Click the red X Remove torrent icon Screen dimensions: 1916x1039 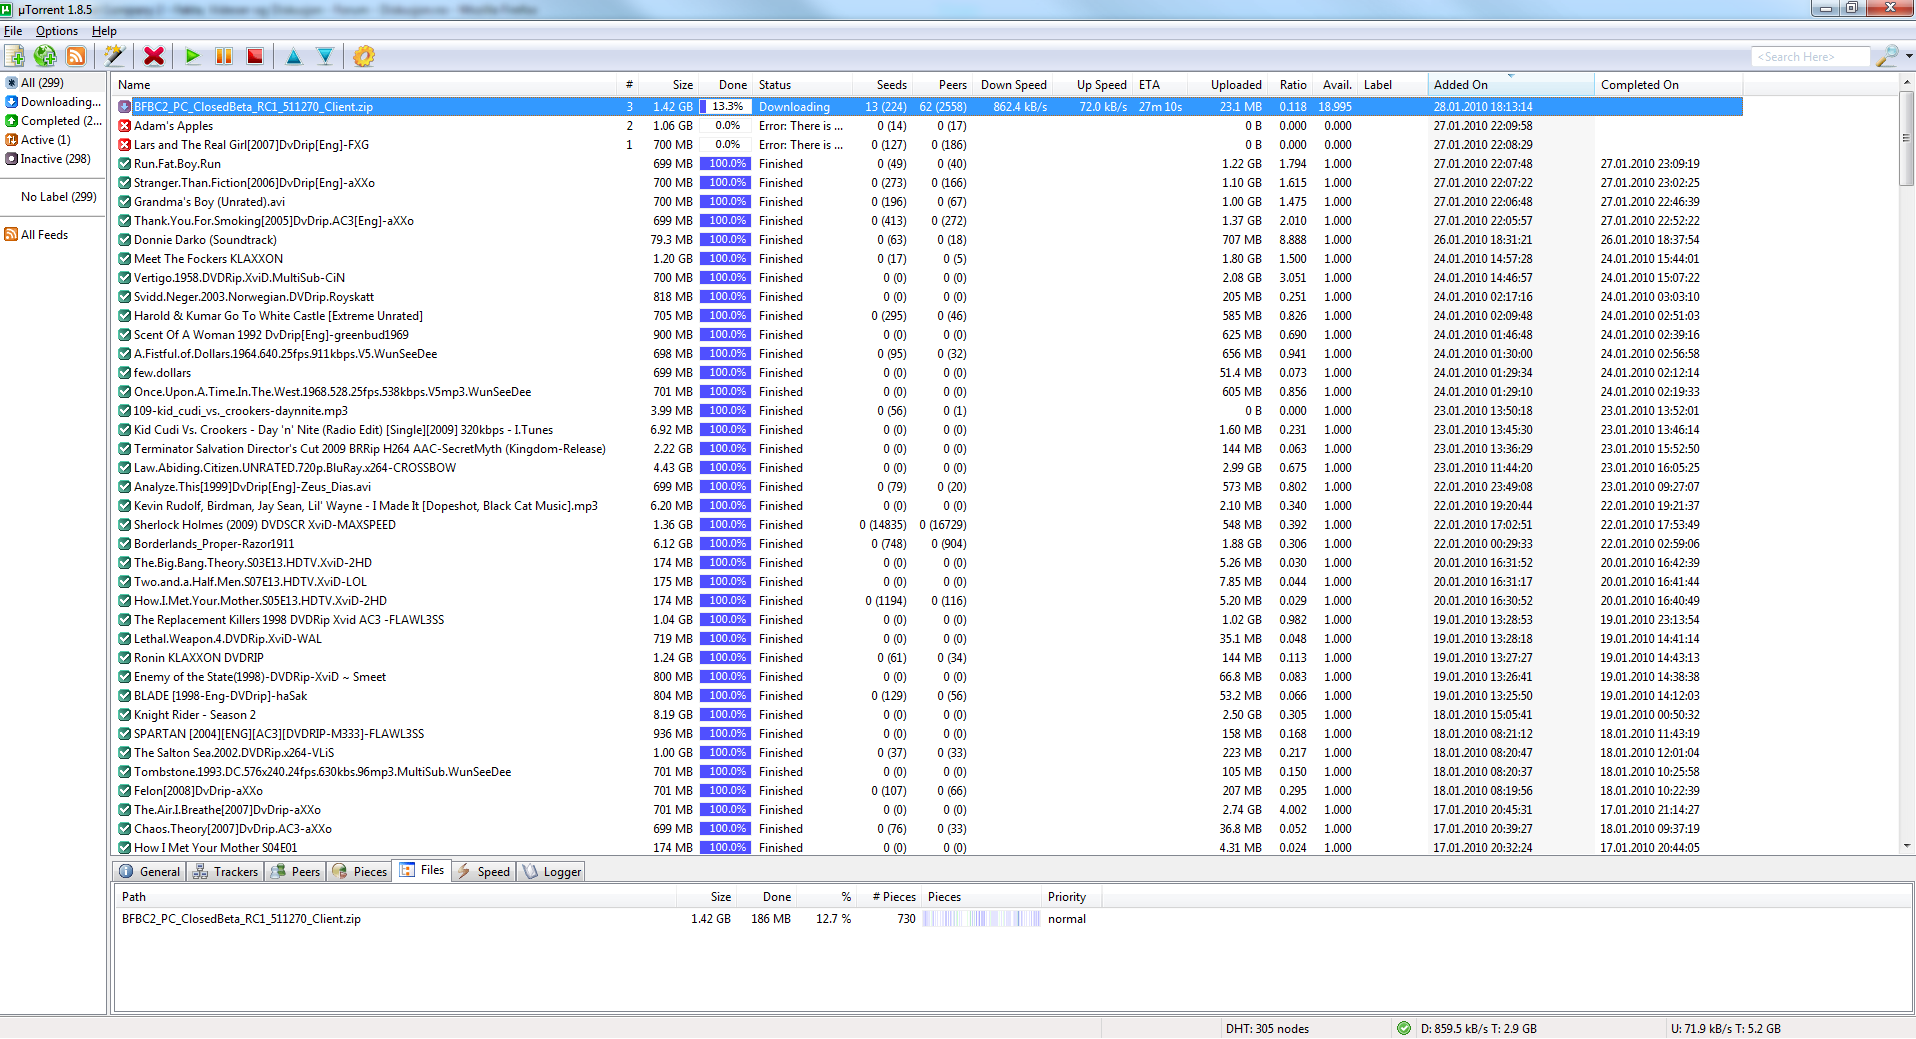(x=154, y=56)
